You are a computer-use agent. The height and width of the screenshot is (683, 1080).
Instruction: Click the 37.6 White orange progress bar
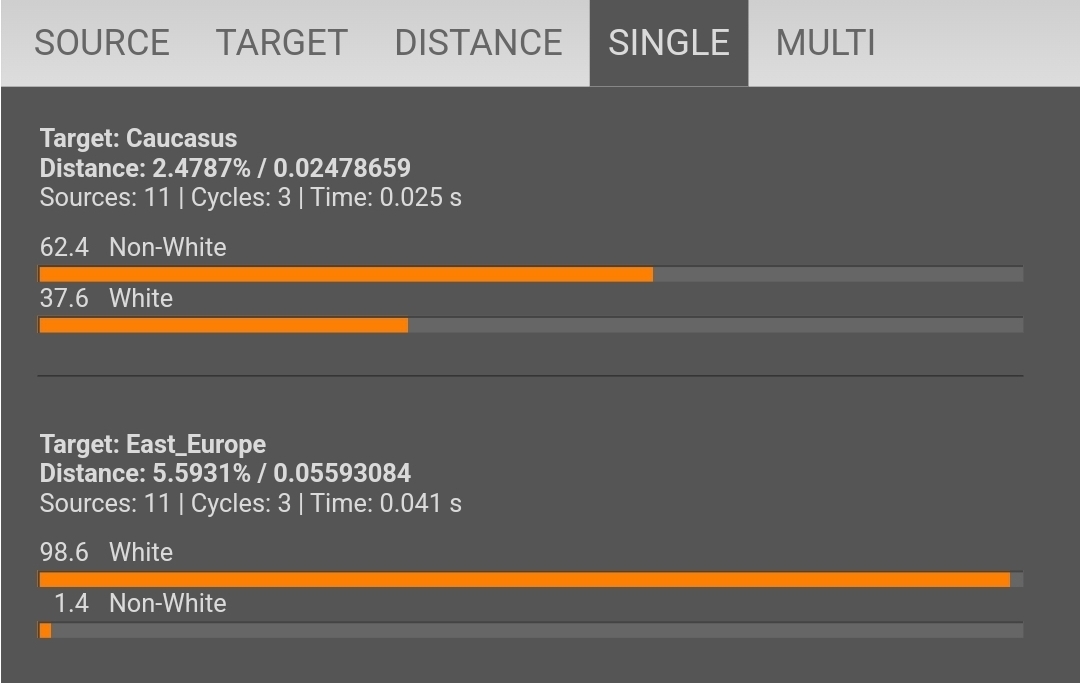click(223, 325)
